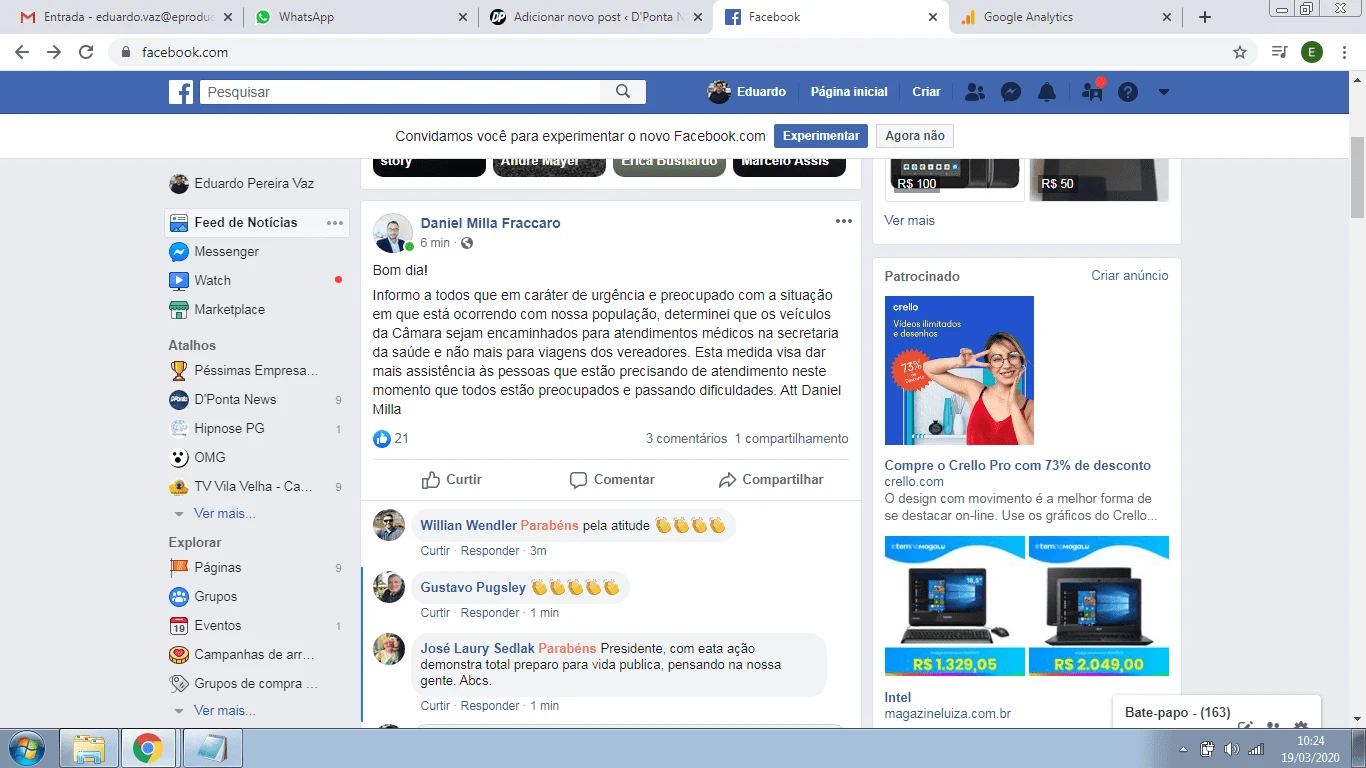
Task: Open Chrome from the Windows taskbar
Action: (x=148, y=748)
